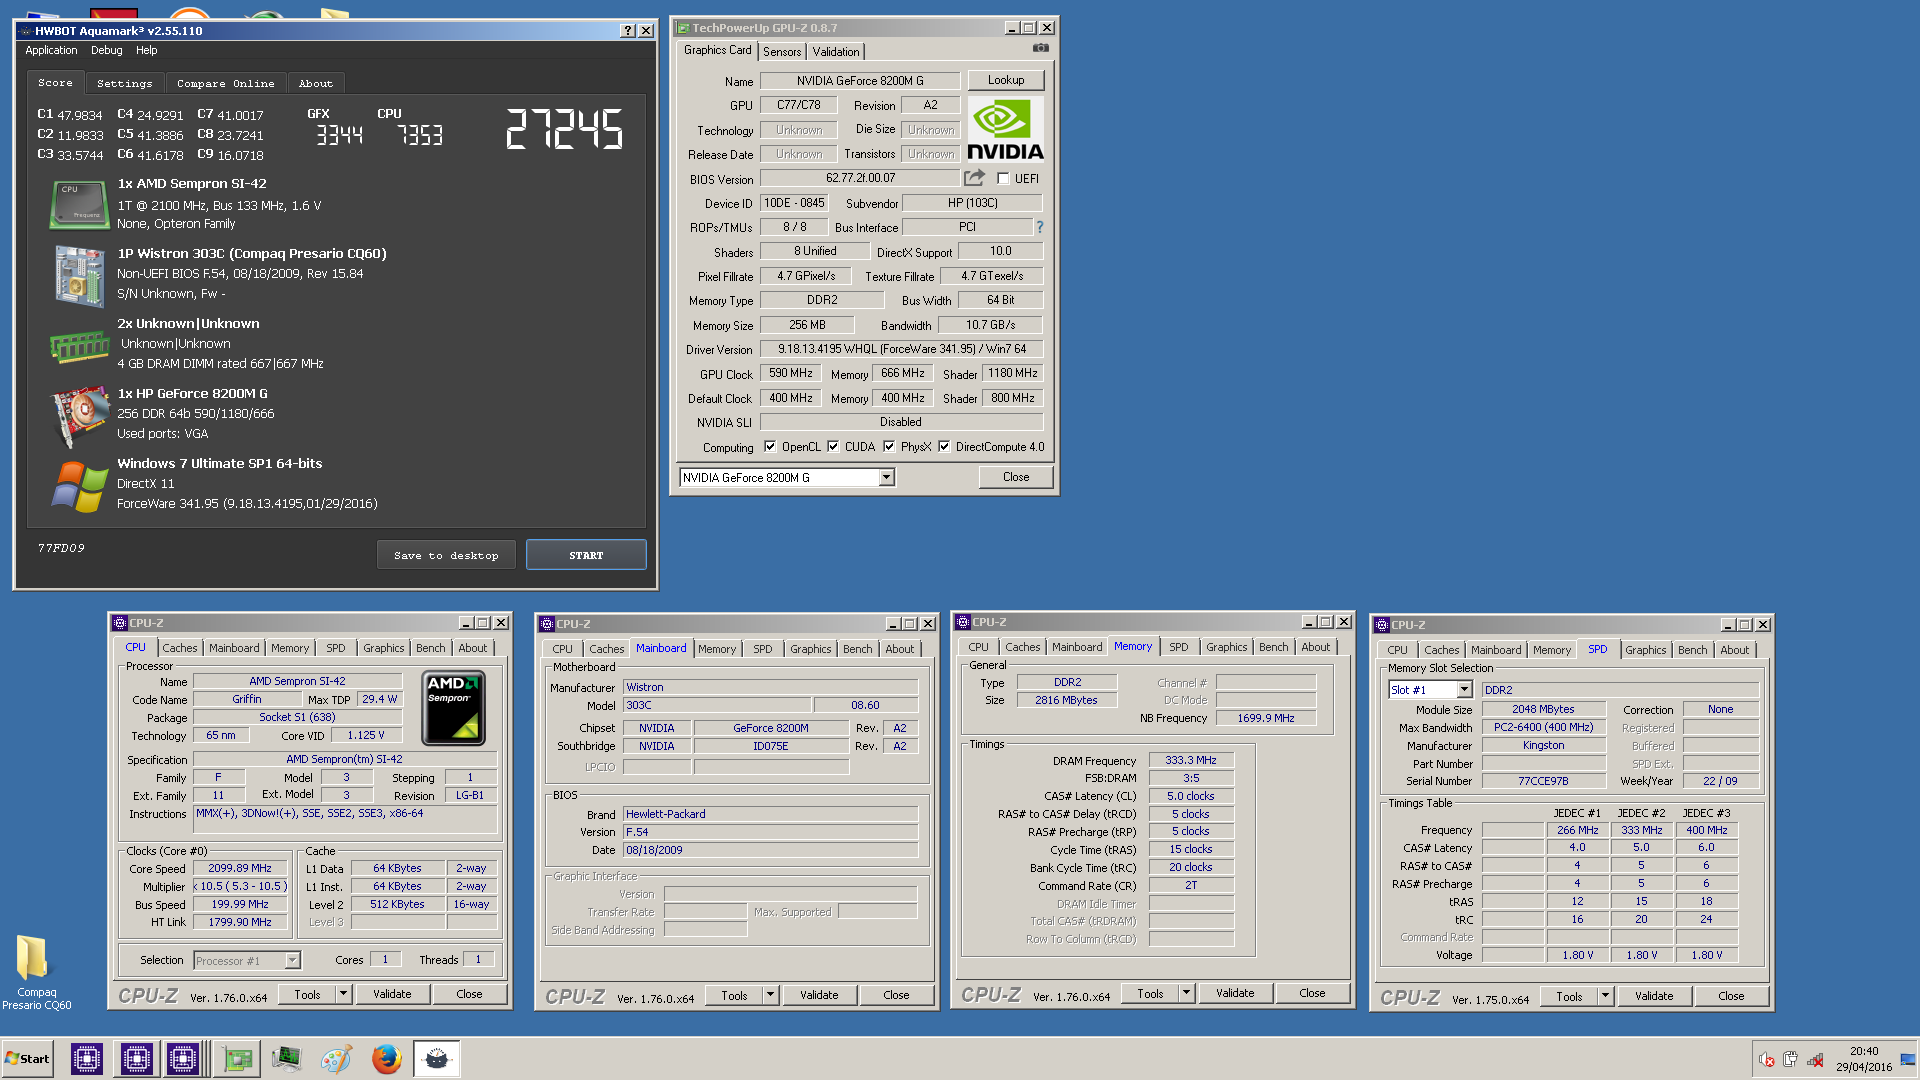Screen dimensions: 1920x1080
Task: Click the Lookup button in GPU-Z
Action: point(1005,80)
